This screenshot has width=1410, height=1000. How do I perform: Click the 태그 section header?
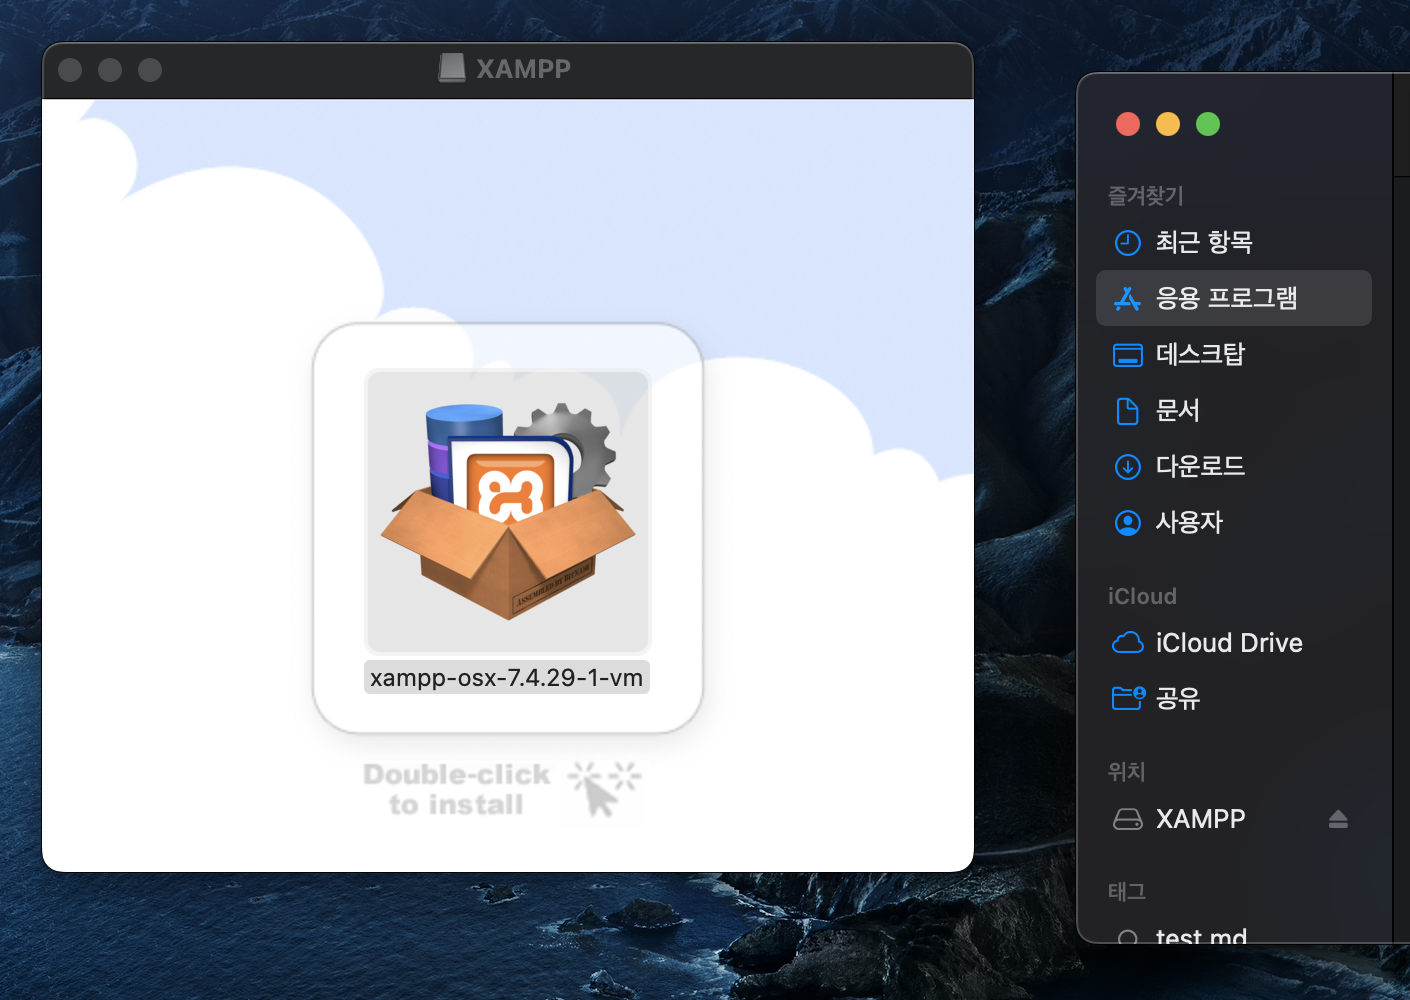point(1127,892)
